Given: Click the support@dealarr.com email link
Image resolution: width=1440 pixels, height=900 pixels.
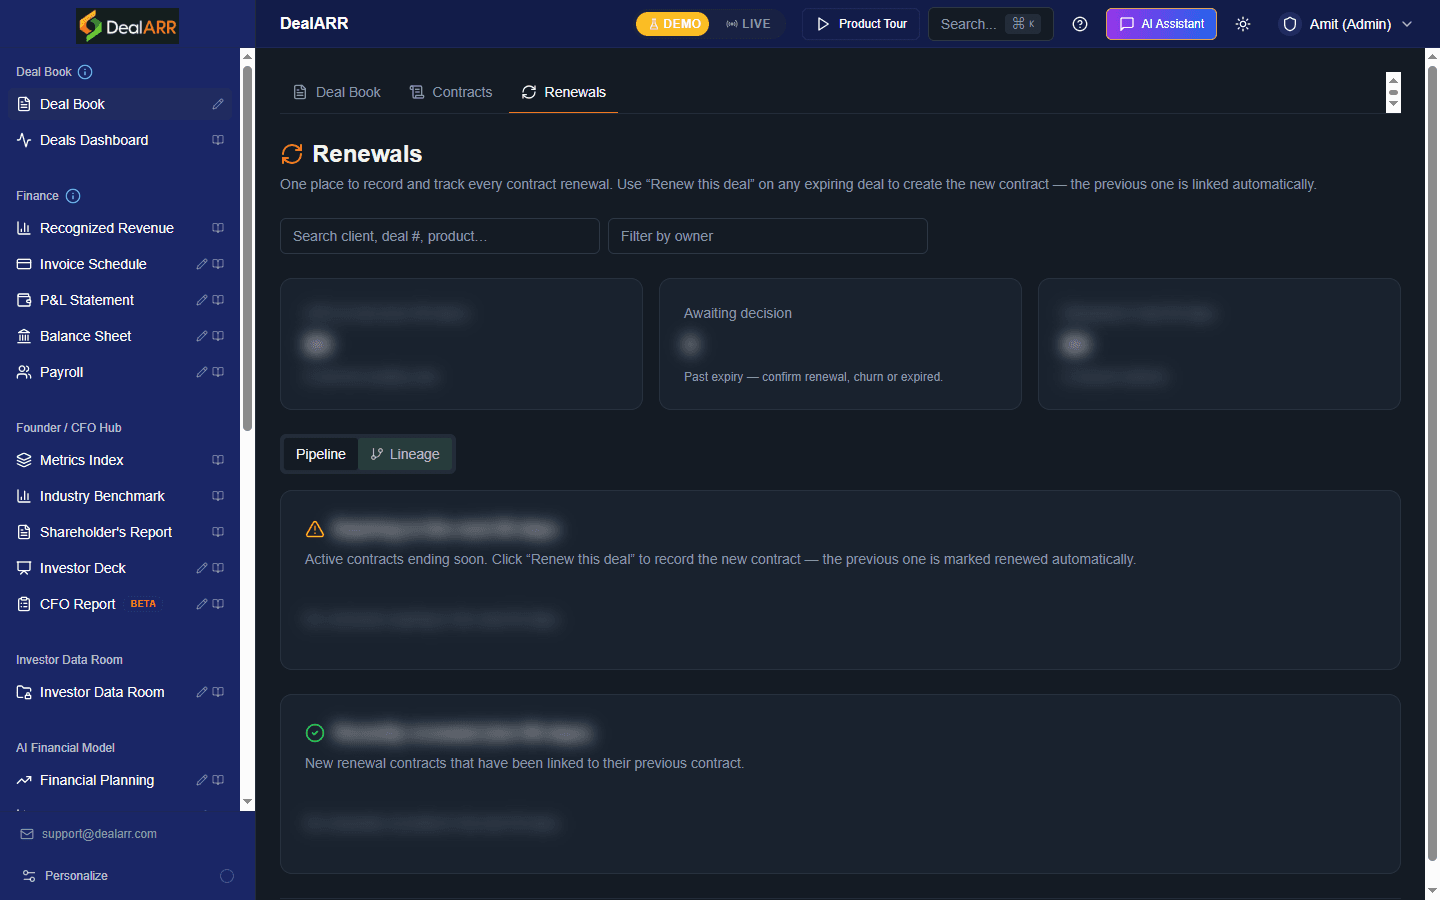Looking at the screenshot, I should tap(99, 834).
